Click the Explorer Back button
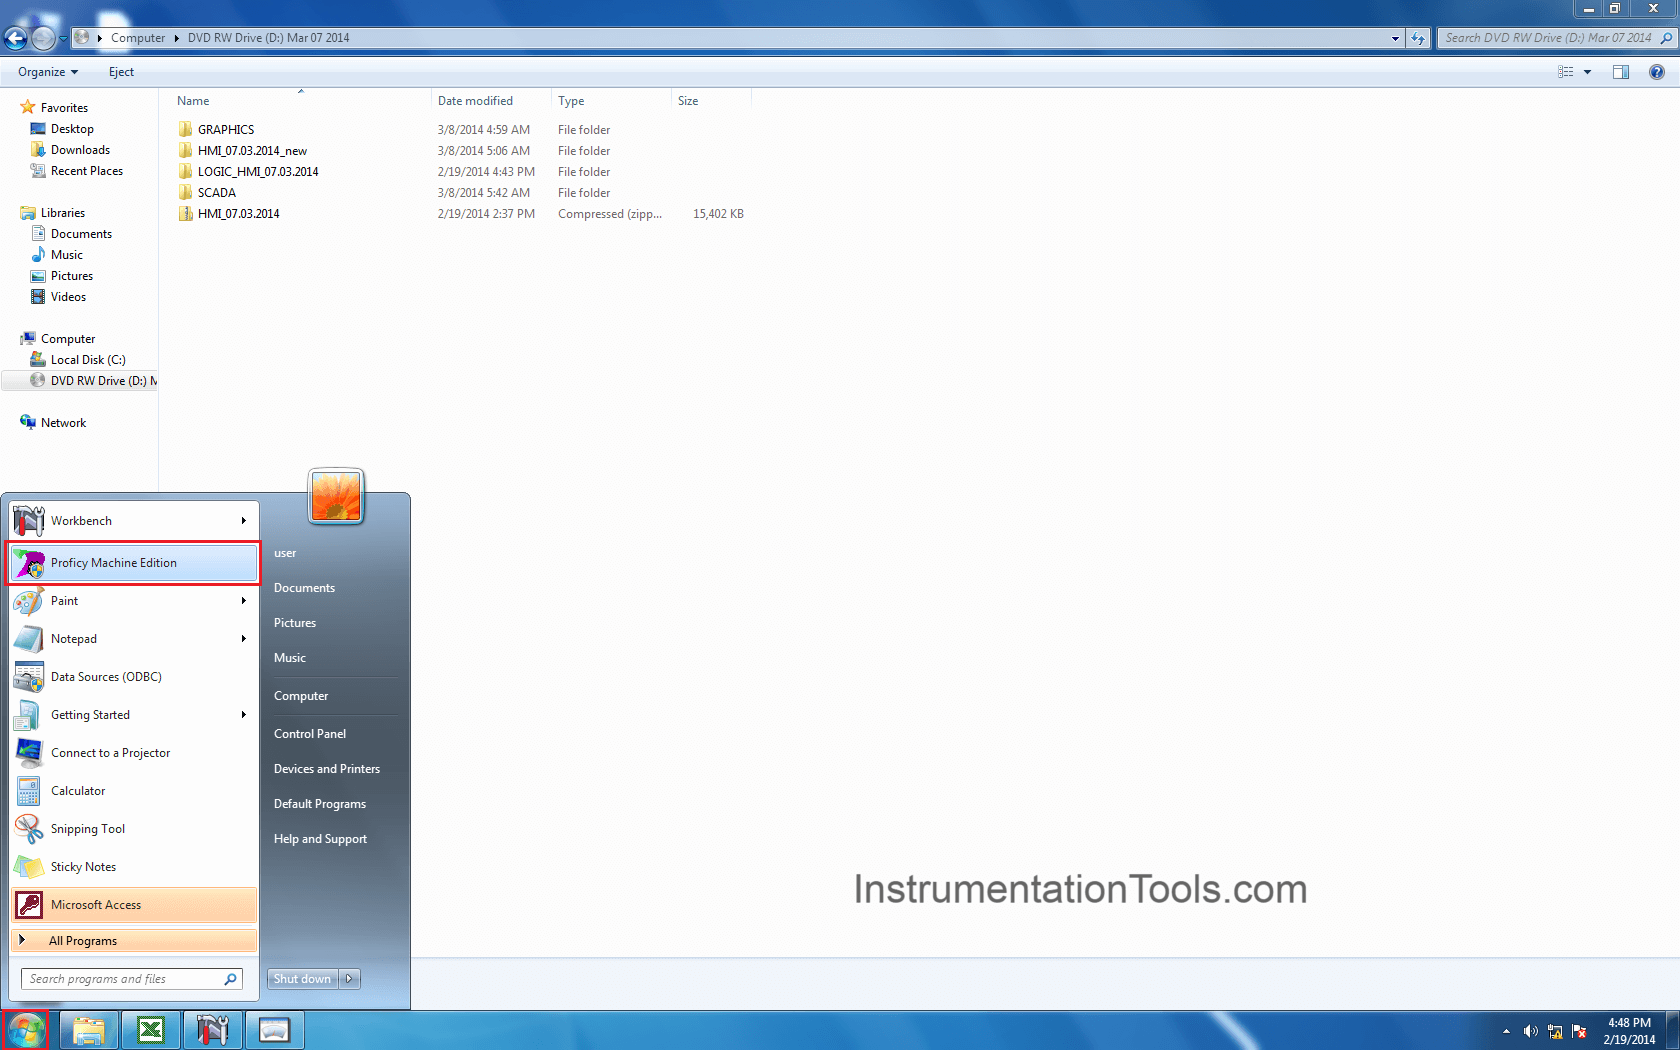The image size is (1680, 1050). [x=16, y=38]
